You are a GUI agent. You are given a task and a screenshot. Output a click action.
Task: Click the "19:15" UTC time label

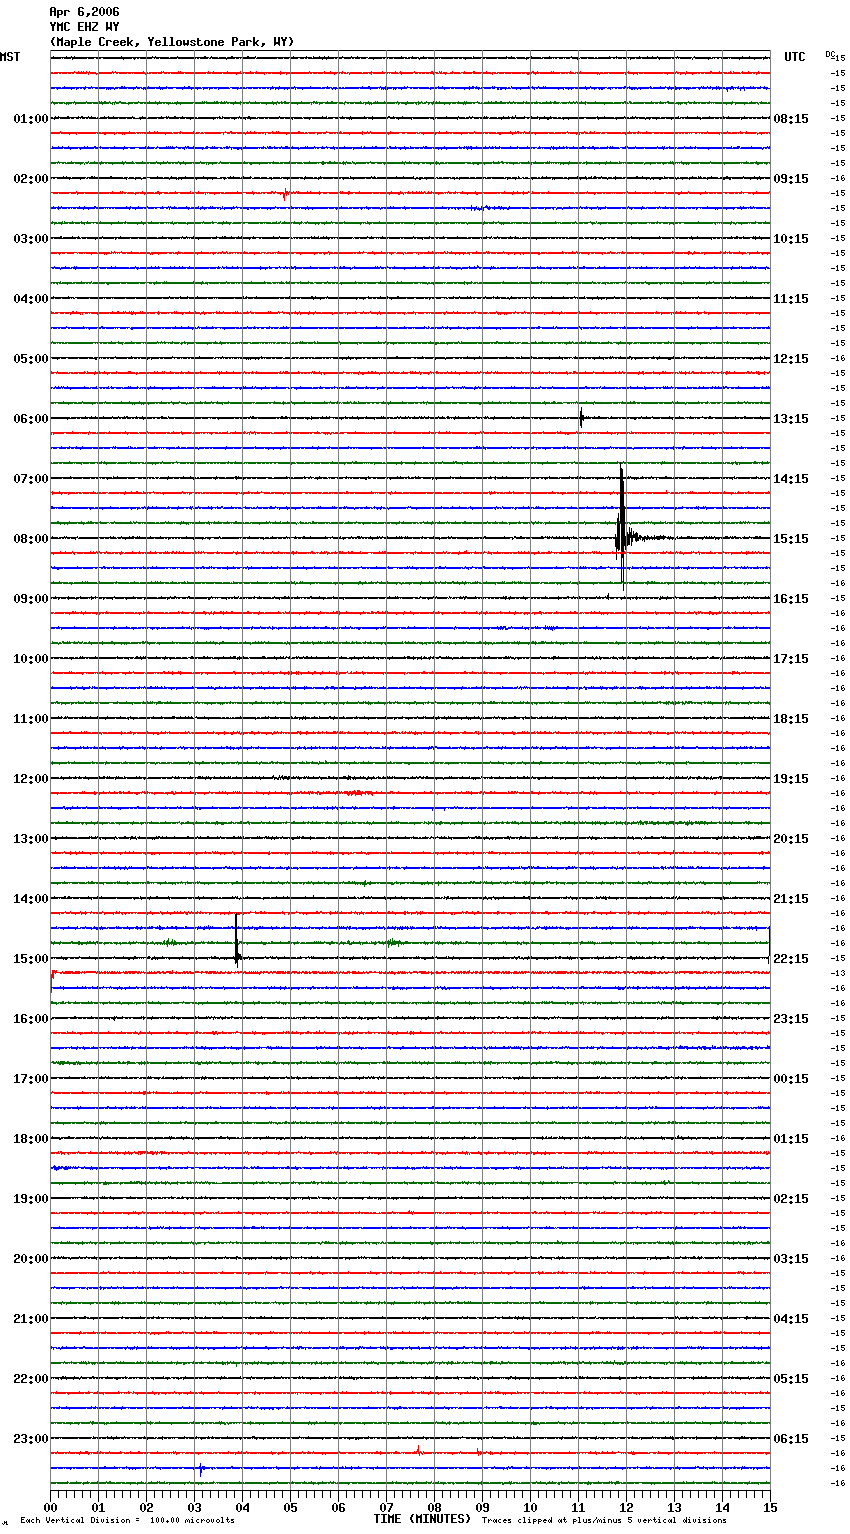pos(791,779)
